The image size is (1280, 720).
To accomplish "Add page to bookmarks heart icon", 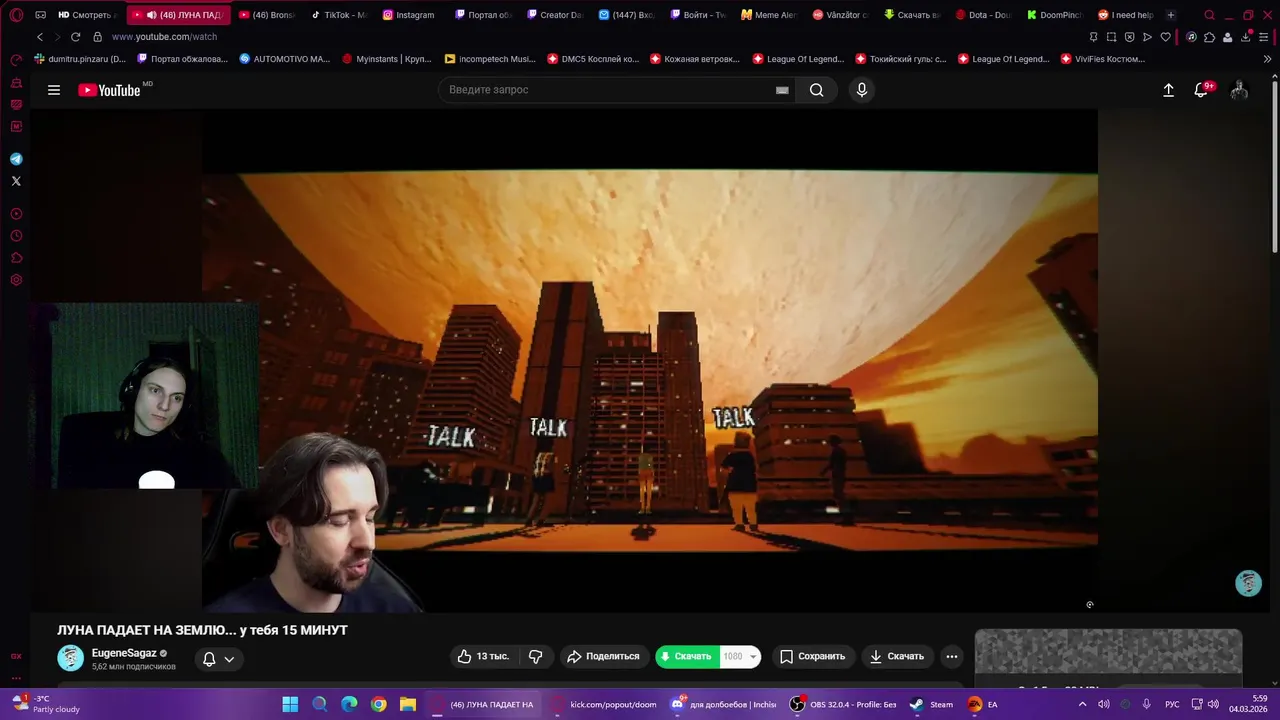I will (1165, 37).
